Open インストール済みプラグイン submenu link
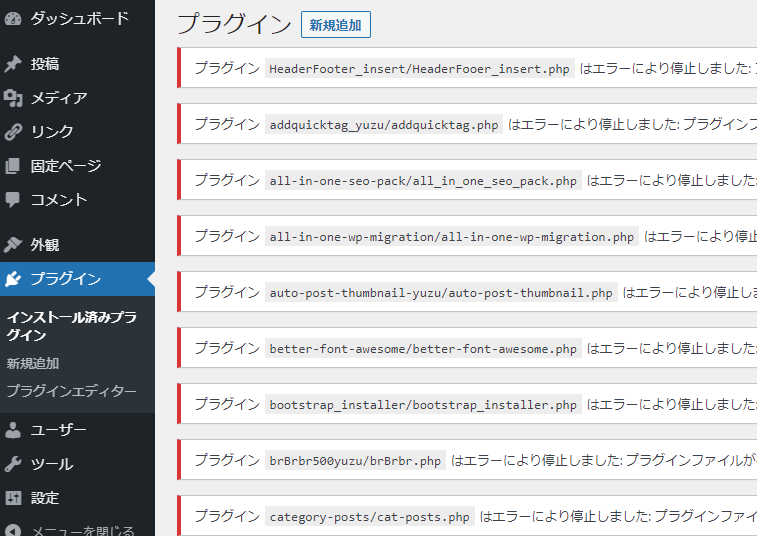The height and width of the screenshot is (536, 757). click(x=72, y=326)
